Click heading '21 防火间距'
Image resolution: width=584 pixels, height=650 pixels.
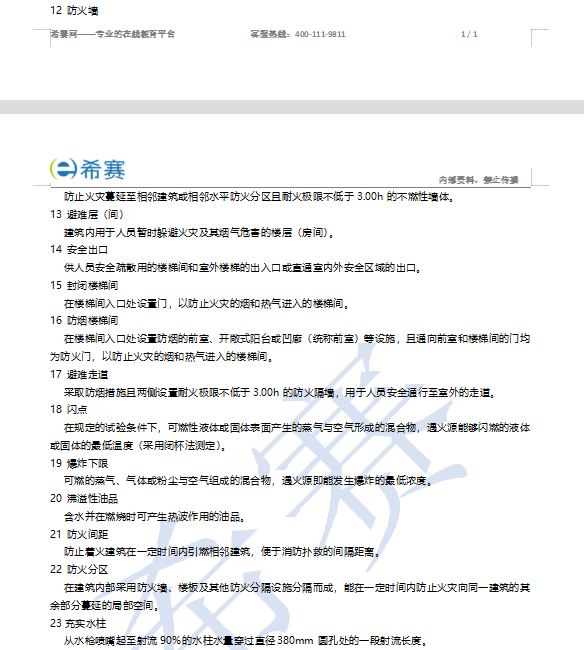pyautogui.click(x=79, y=534)
